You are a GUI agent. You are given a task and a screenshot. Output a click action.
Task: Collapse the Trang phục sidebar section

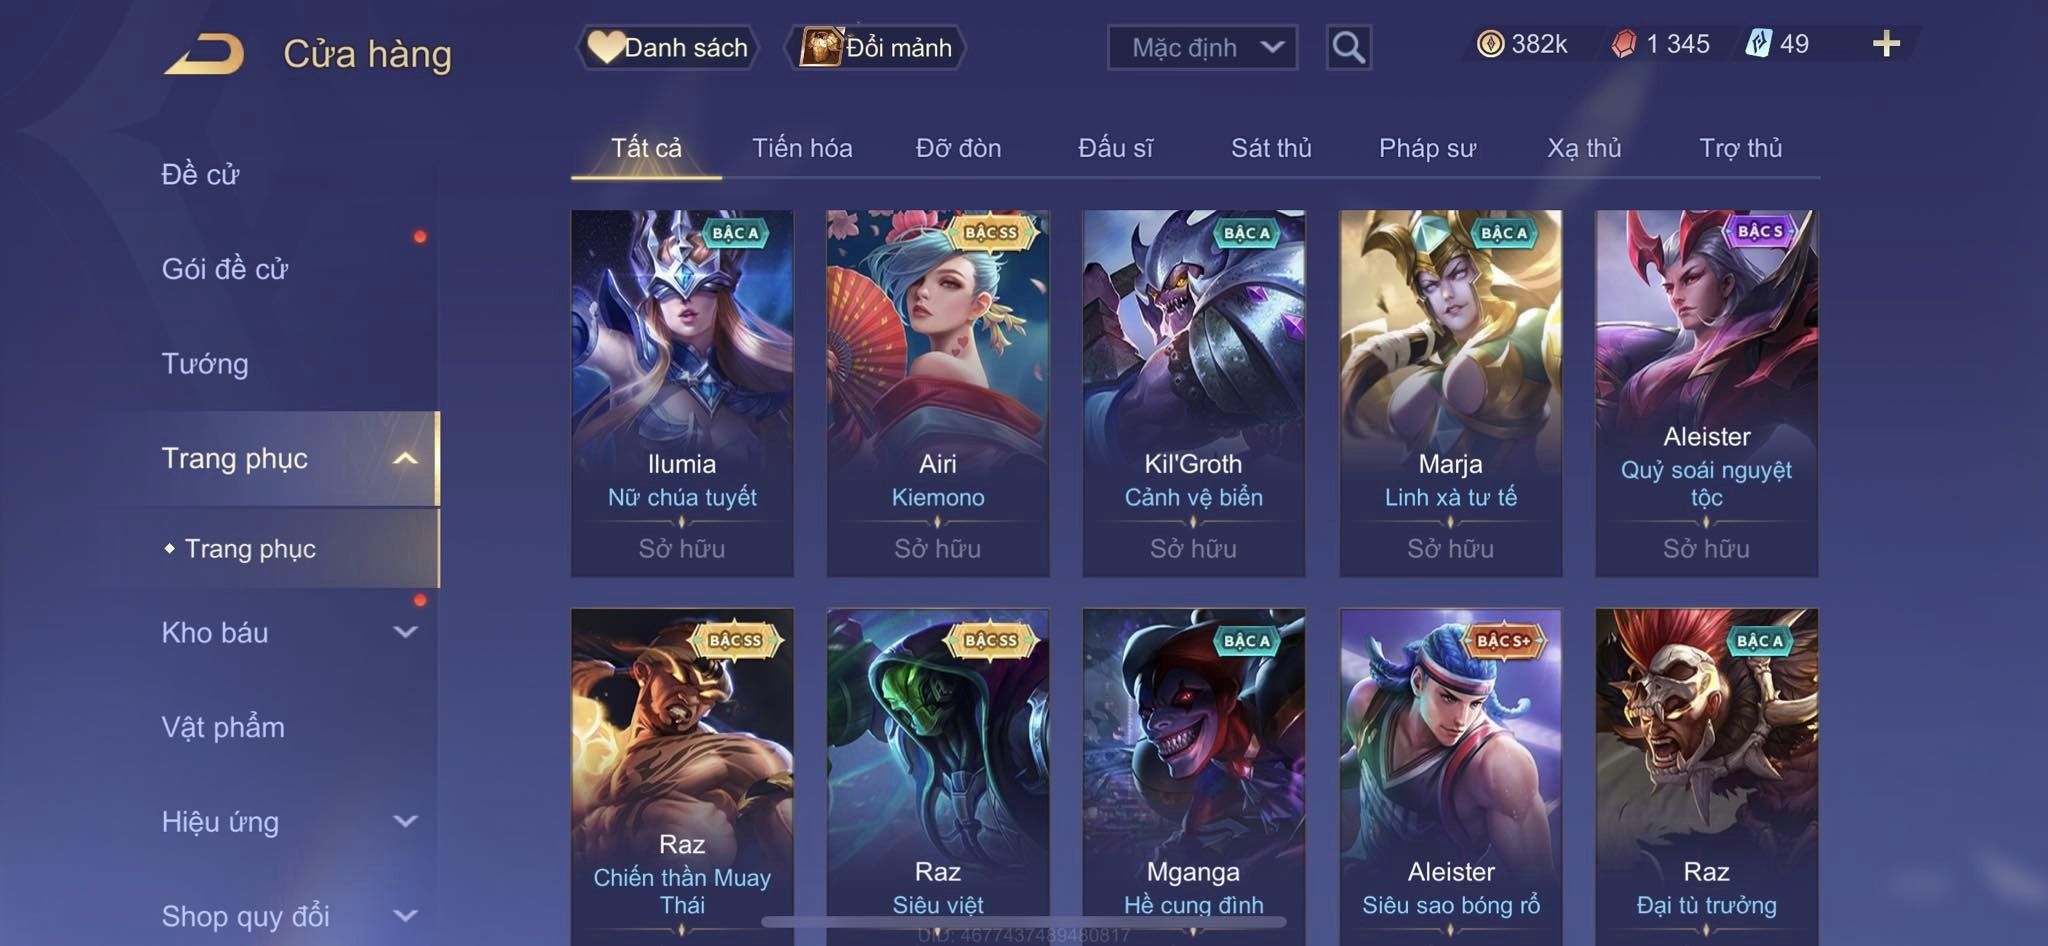click(x=405, y=459)
